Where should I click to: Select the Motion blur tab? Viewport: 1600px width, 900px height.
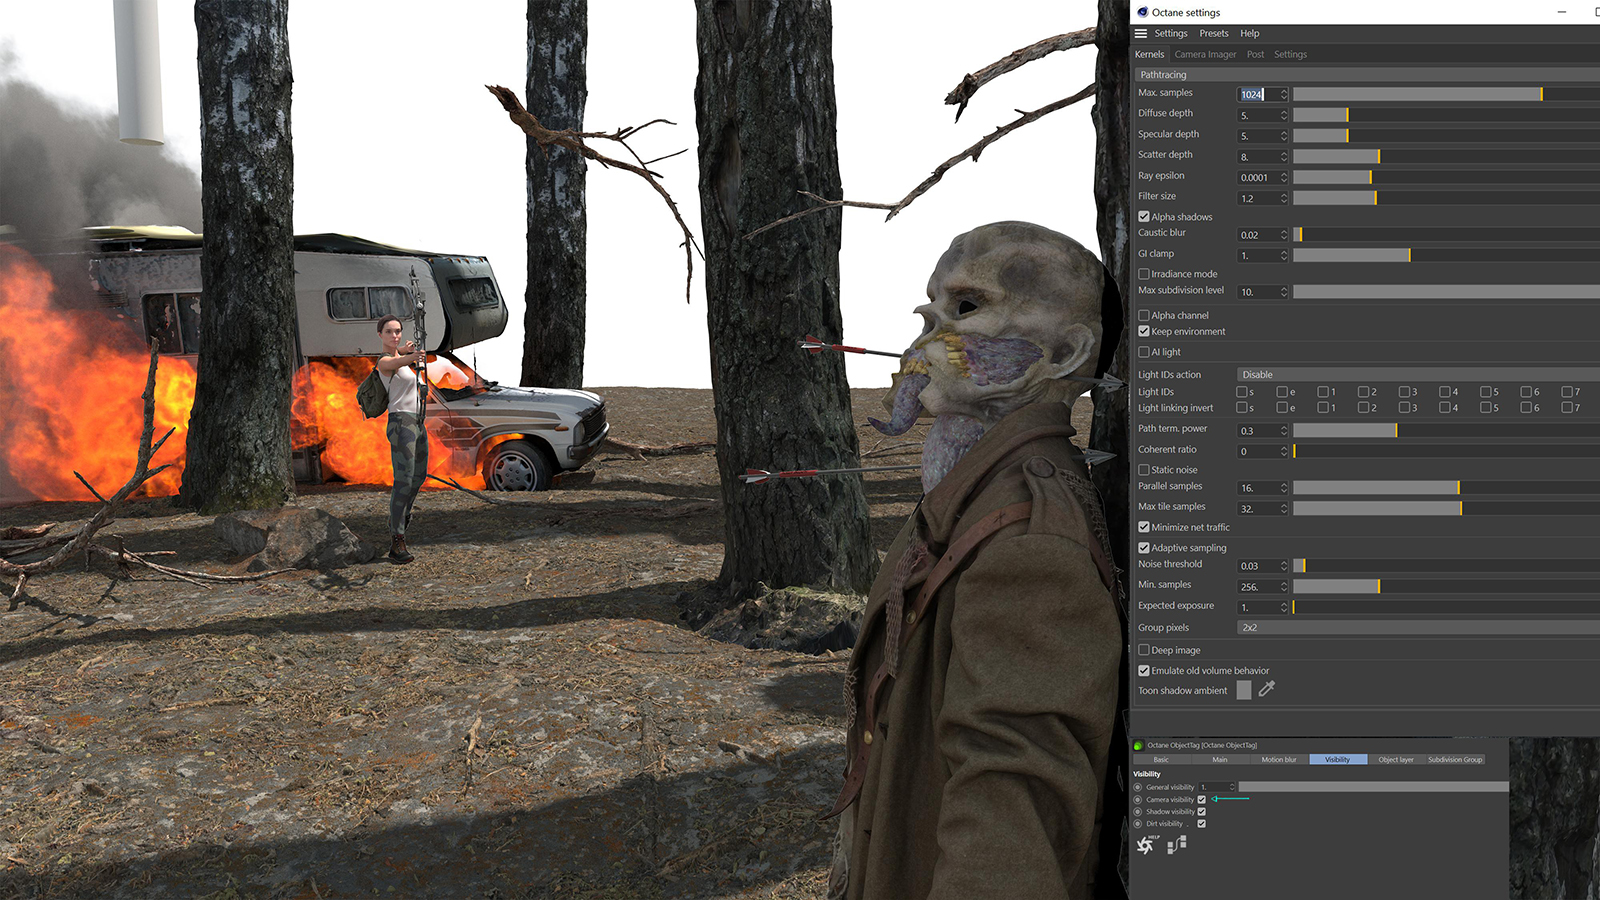pyautogui.click(x=1278, y=759)
